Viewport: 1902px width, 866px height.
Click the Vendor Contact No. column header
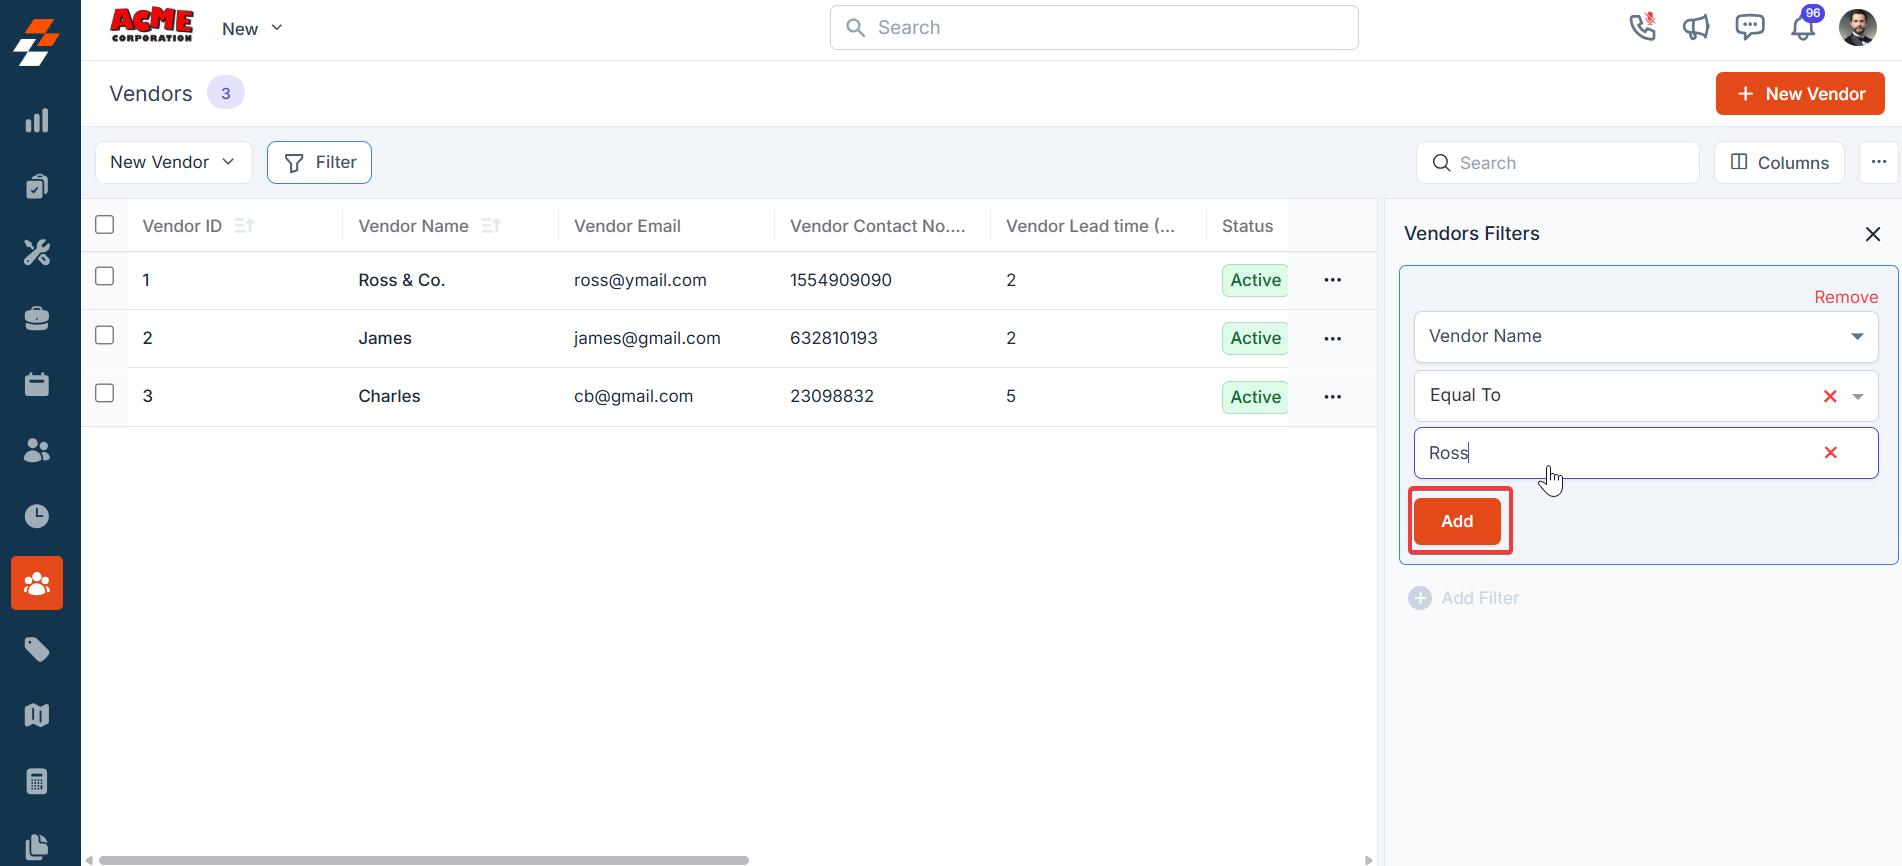point(878,226)
